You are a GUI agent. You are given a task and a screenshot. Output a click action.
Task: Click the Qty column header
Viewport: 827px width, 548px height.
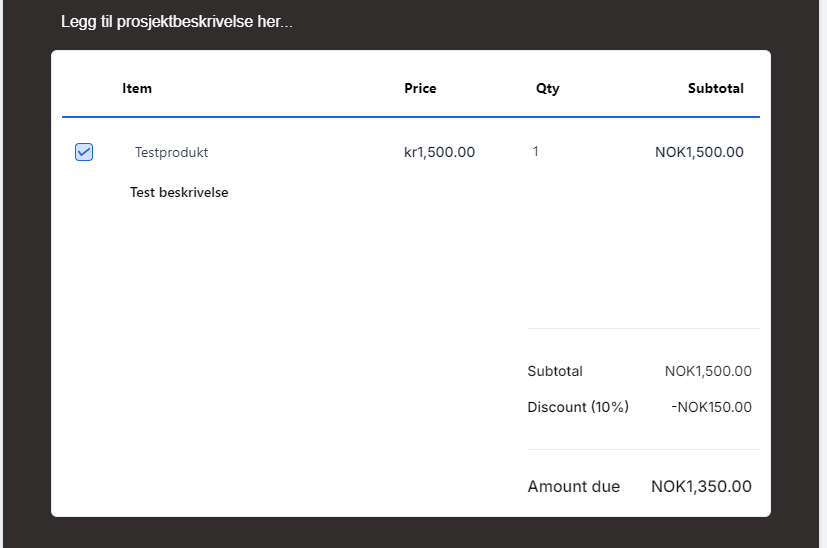[547, 88]
